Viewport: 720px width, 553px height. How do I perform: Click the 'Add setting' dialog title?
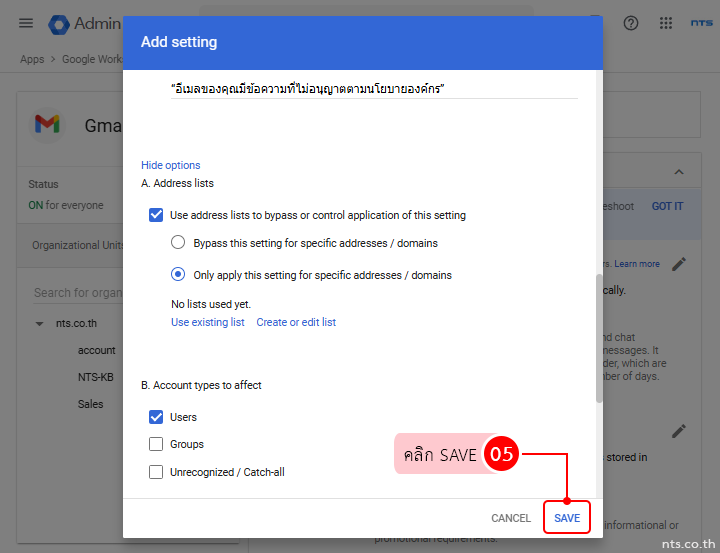[x=179, y=42]
